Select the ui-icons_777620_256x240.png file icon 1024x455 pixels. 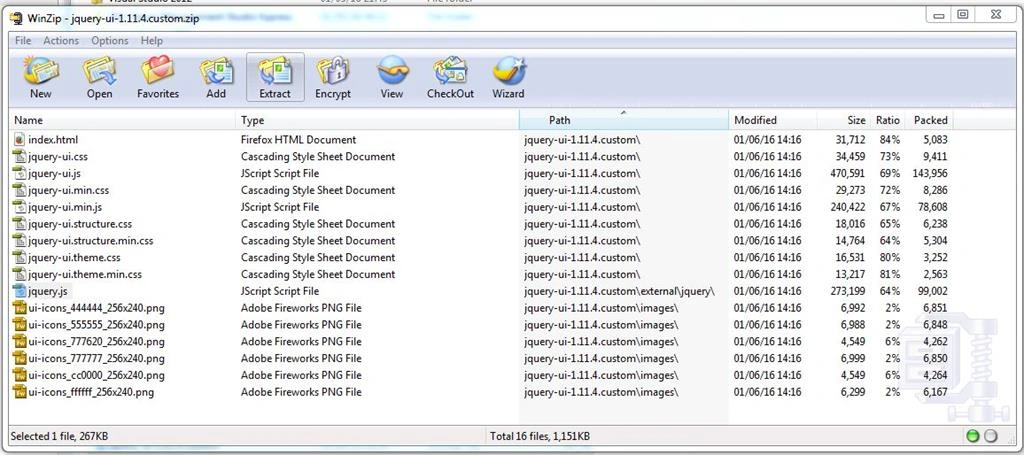pyautogui.click(x=19, y=341)
